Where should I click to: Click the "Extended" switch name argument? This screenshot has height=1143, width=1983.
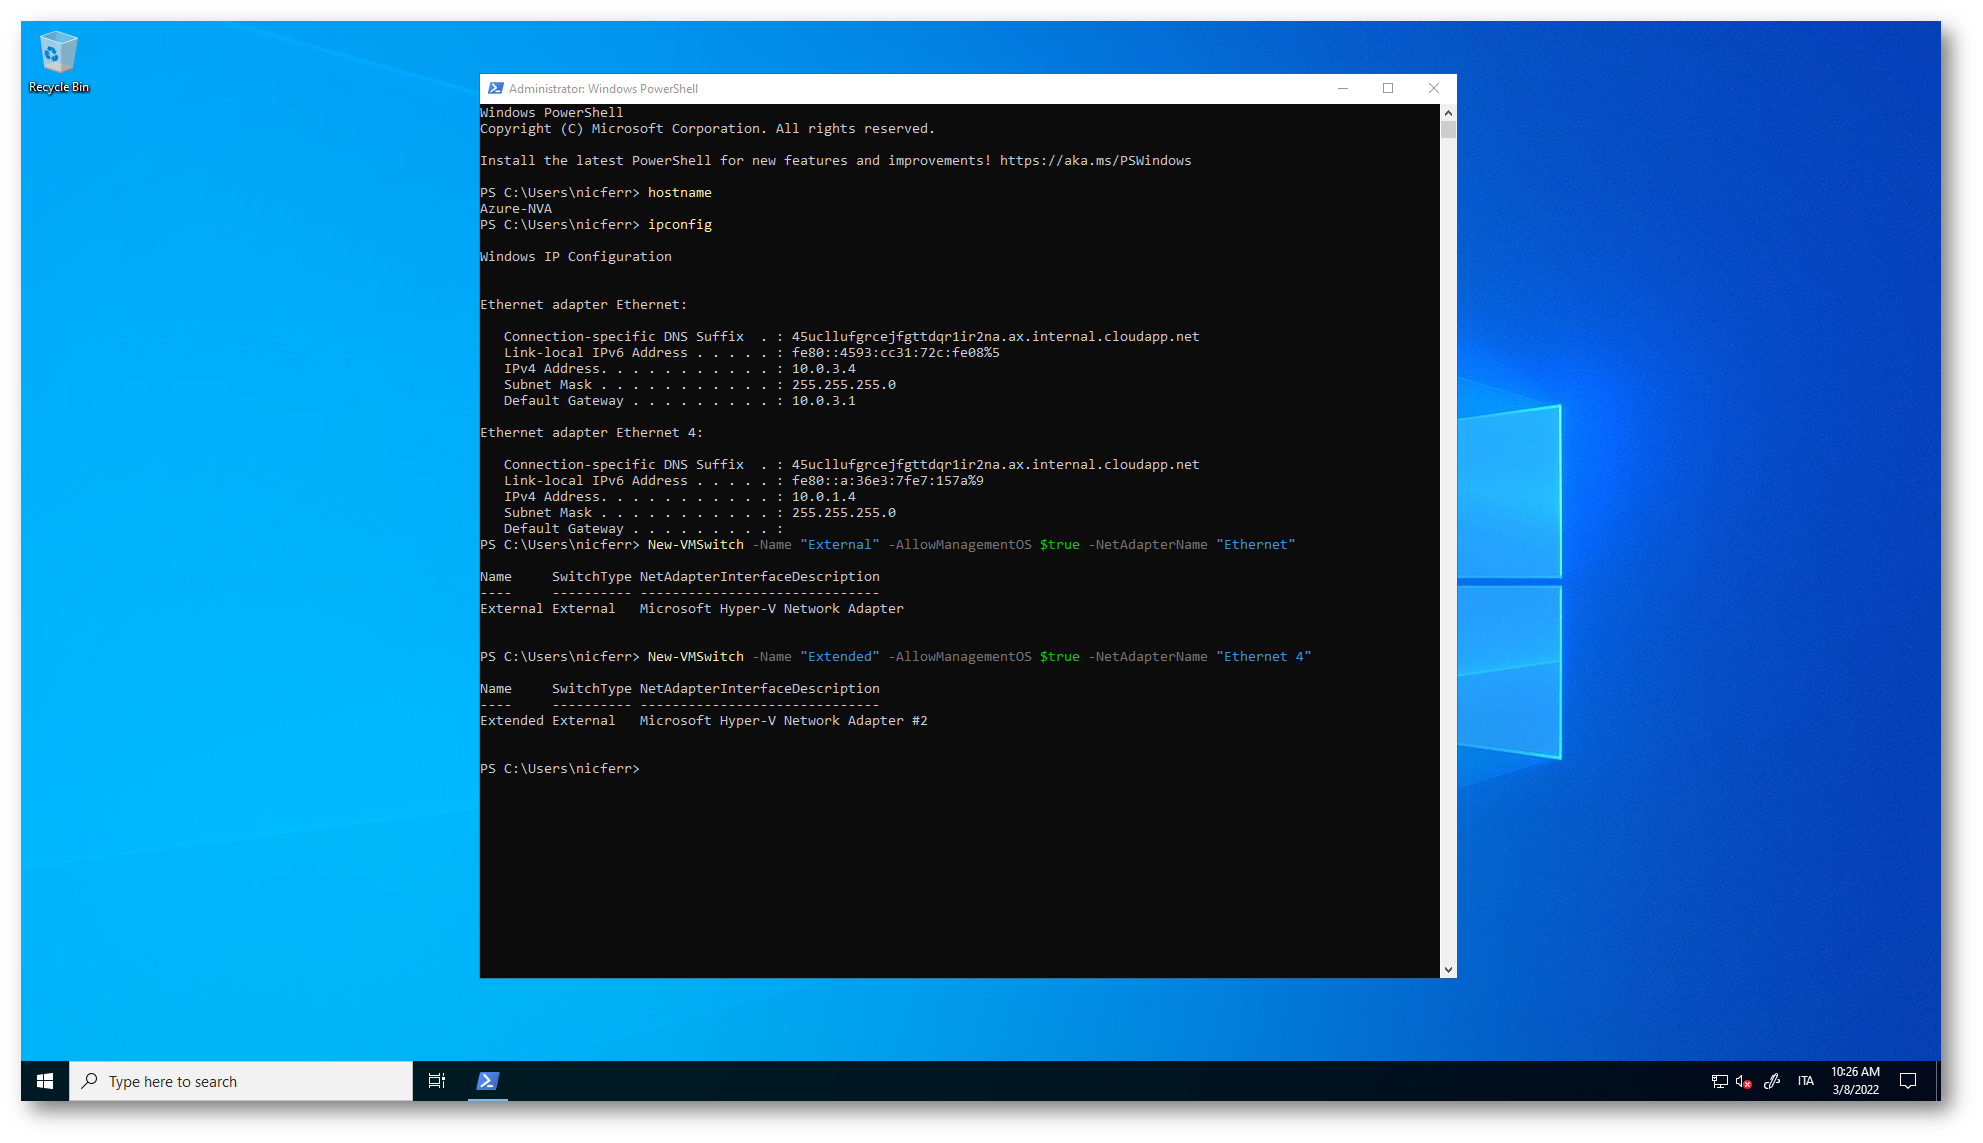(x=840, y=657)
